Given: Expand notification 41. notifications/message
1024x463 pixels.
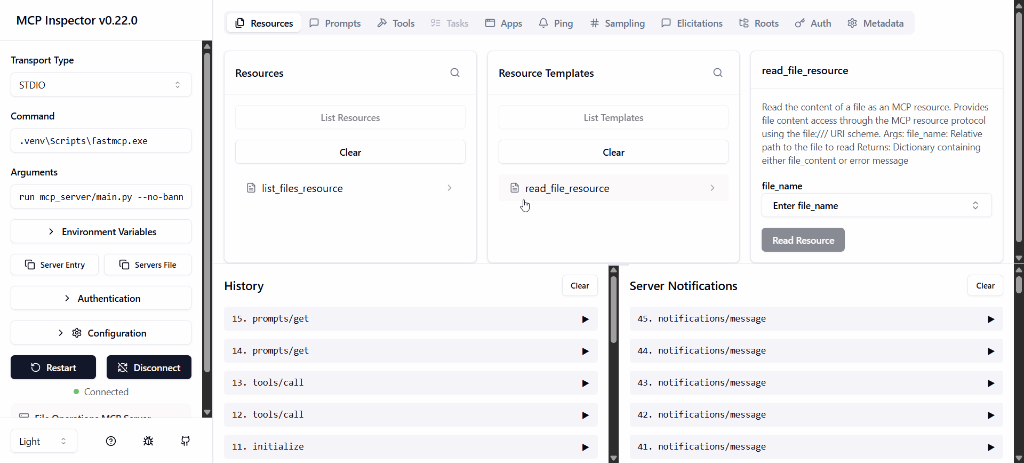Looking at the screenshot, I should (x=816, y=447).
